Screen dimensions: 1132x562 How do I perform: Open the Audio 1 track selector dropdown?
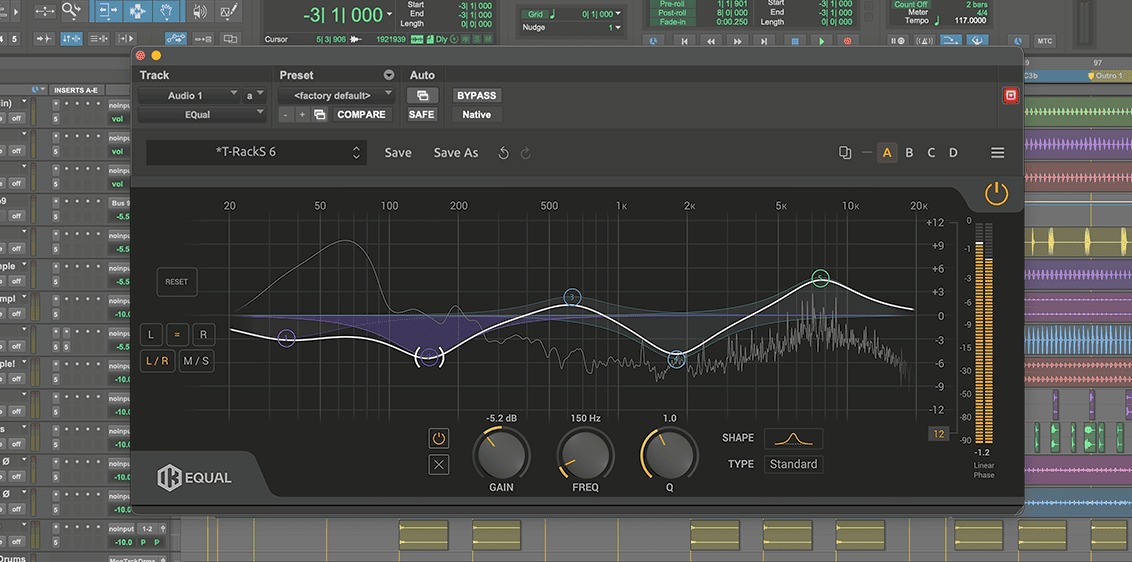pyautogui.click(x=189, y=95)
